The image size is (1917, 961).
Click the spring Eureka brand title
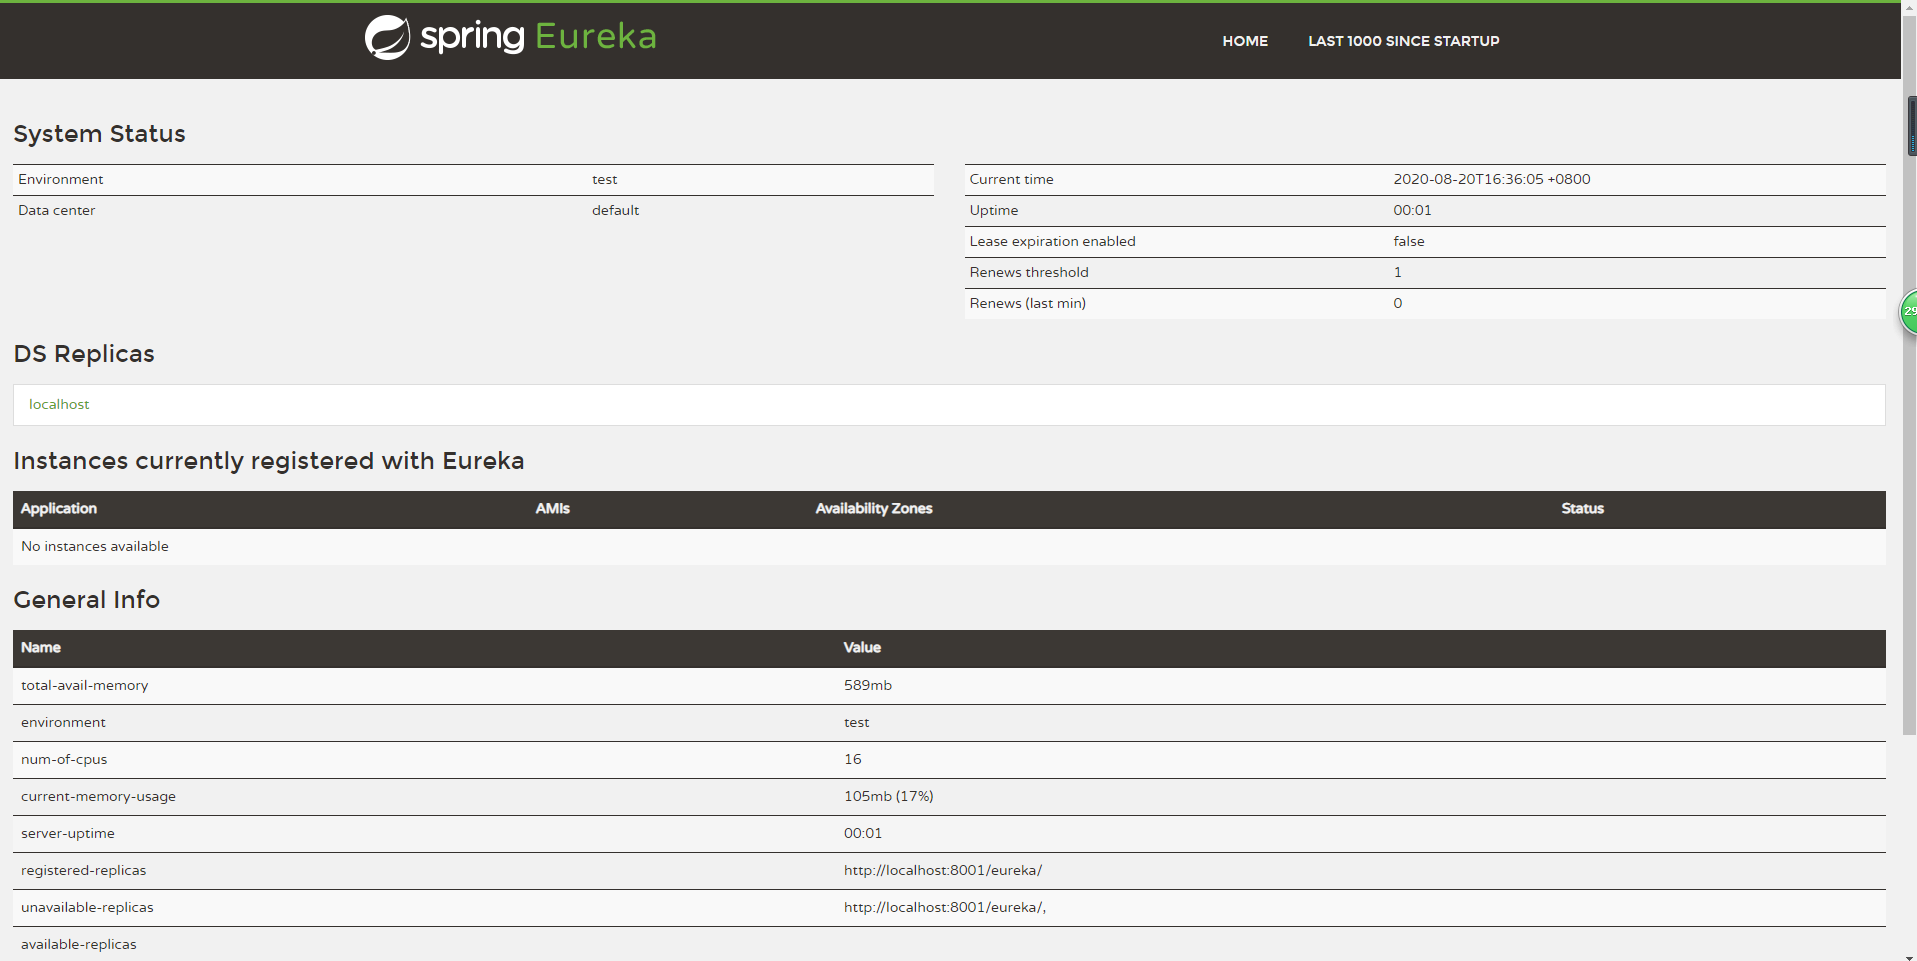pos(538,37)
